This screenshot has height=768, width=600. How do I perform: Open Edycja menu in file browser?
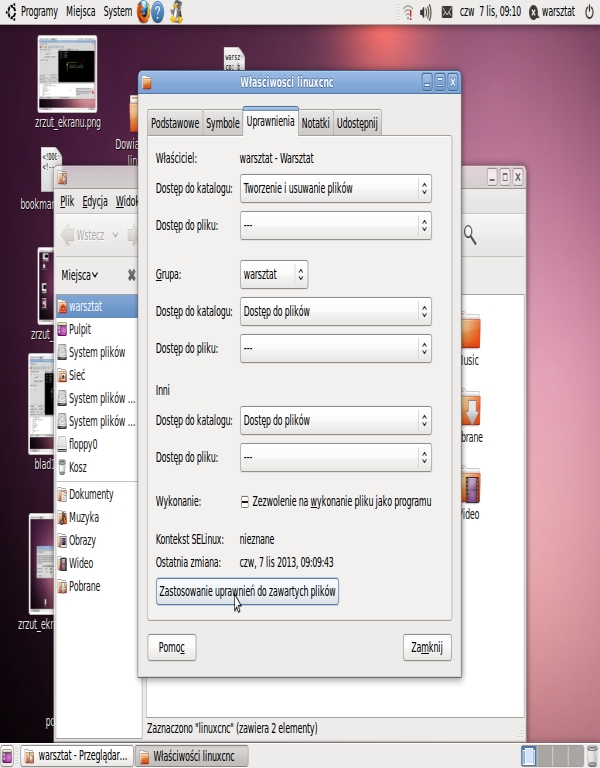point(95,201)
